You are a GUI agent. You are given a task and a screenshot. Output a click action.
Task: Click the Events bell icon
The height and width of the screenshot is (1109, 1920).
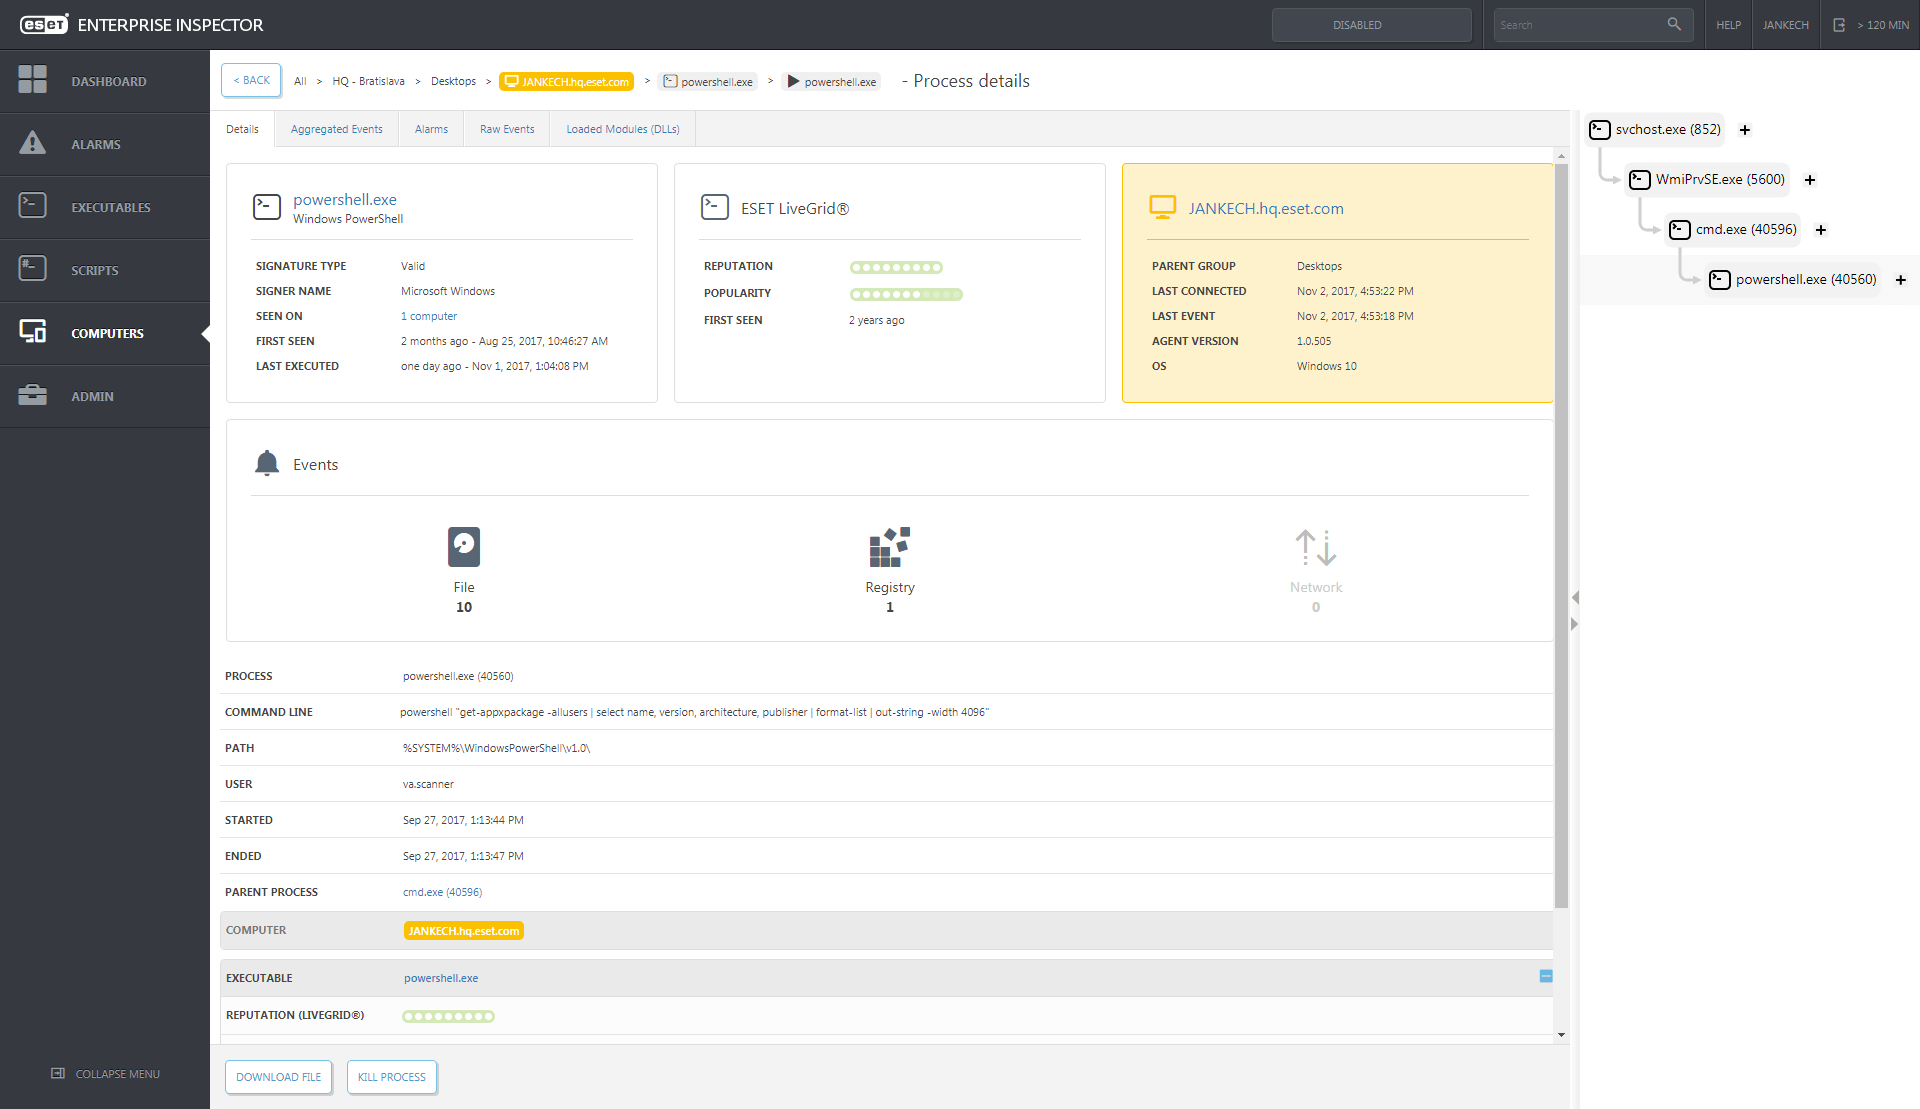pyautogui.click(x=267, y=463)
